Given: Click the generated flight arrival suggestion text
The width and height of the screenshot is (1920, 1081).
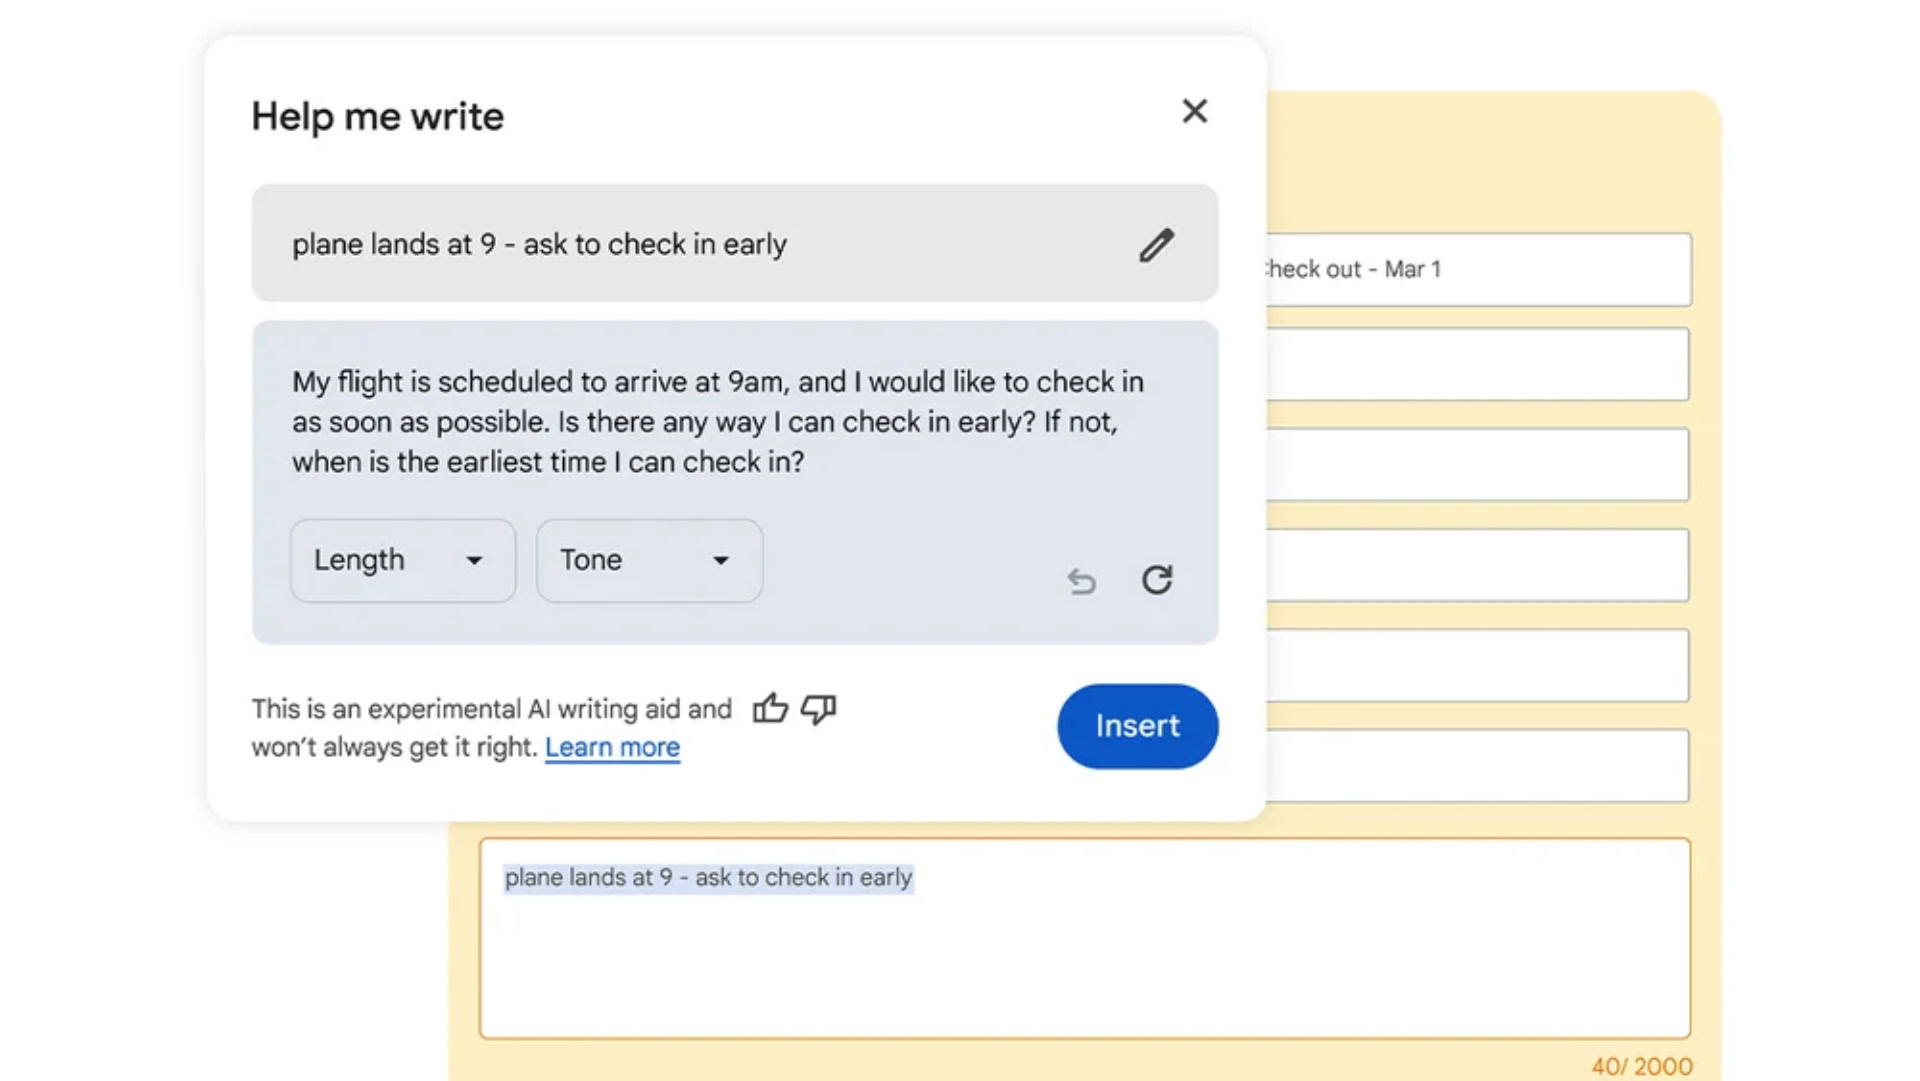Looking at the screenshot, I should pos(717,422).
